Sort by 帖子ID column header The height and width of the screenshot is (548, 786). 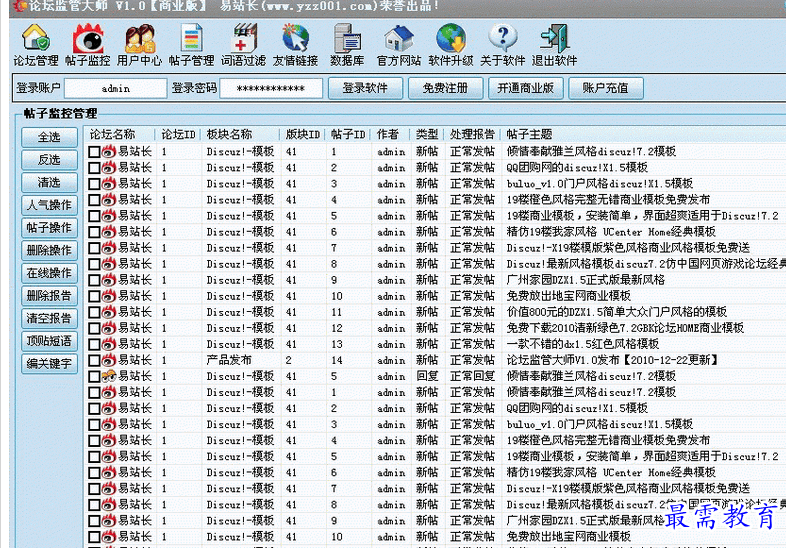click(x=348, y=134)
